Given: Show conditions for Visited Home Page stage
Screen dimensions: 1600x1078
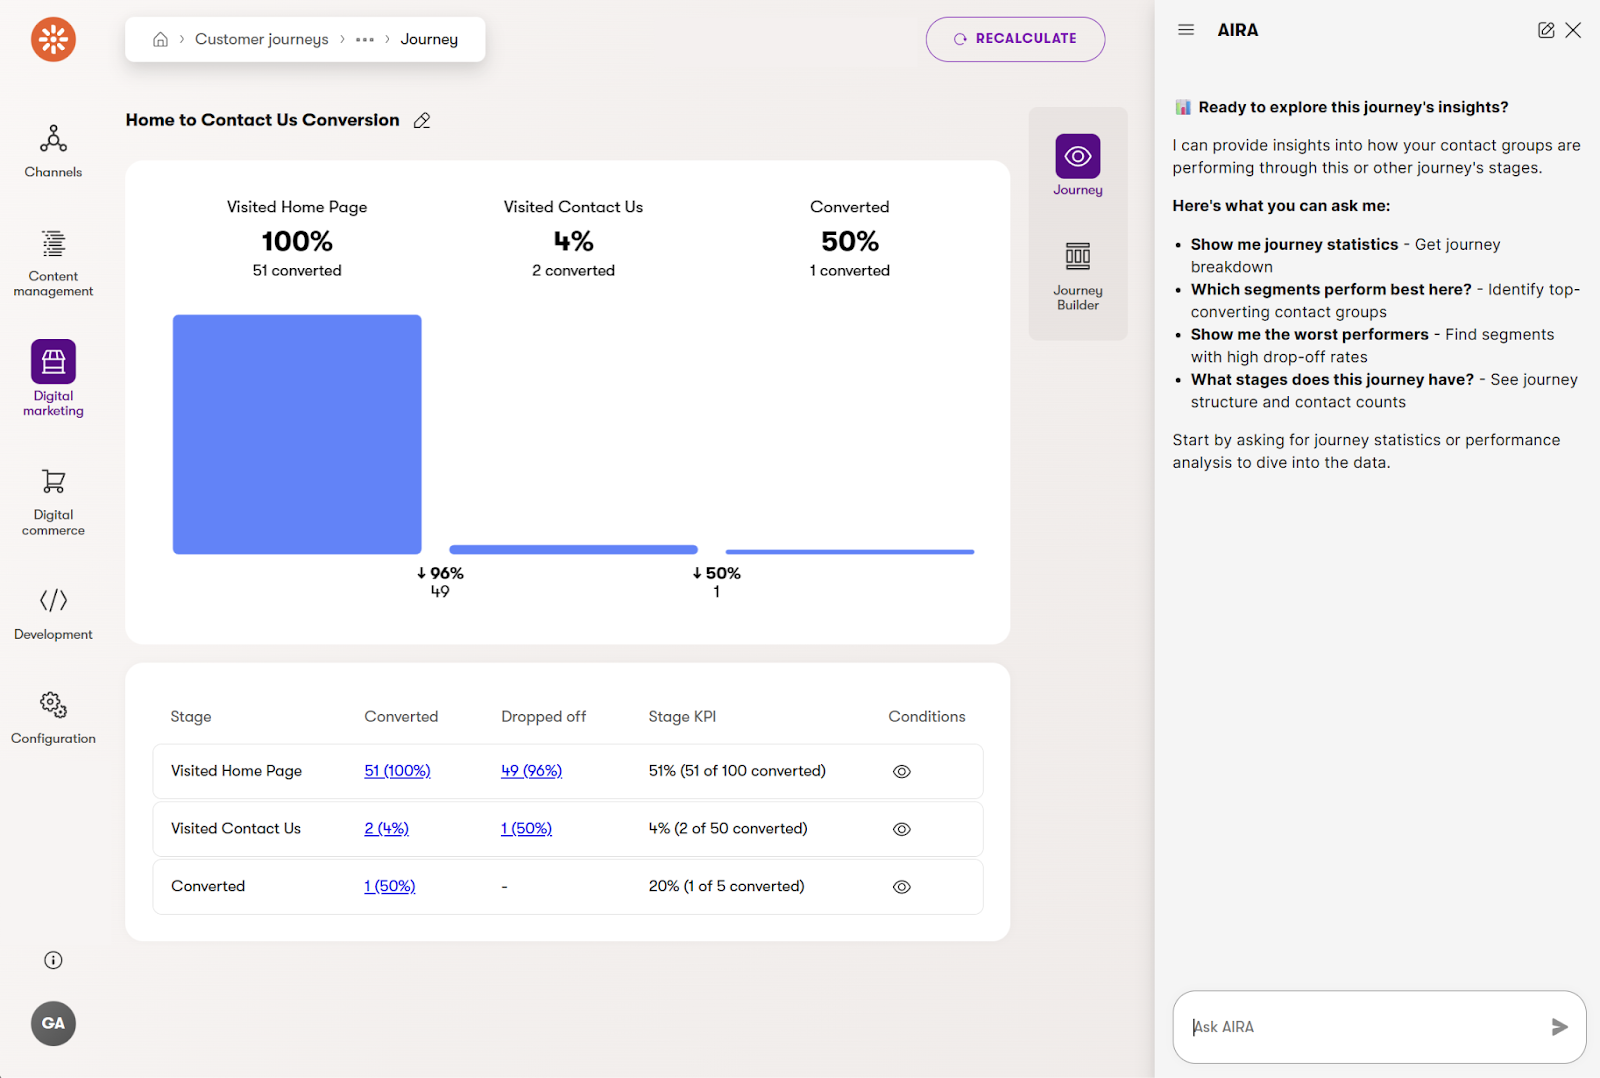Looking at the screenshot, I should coord(901,772).
